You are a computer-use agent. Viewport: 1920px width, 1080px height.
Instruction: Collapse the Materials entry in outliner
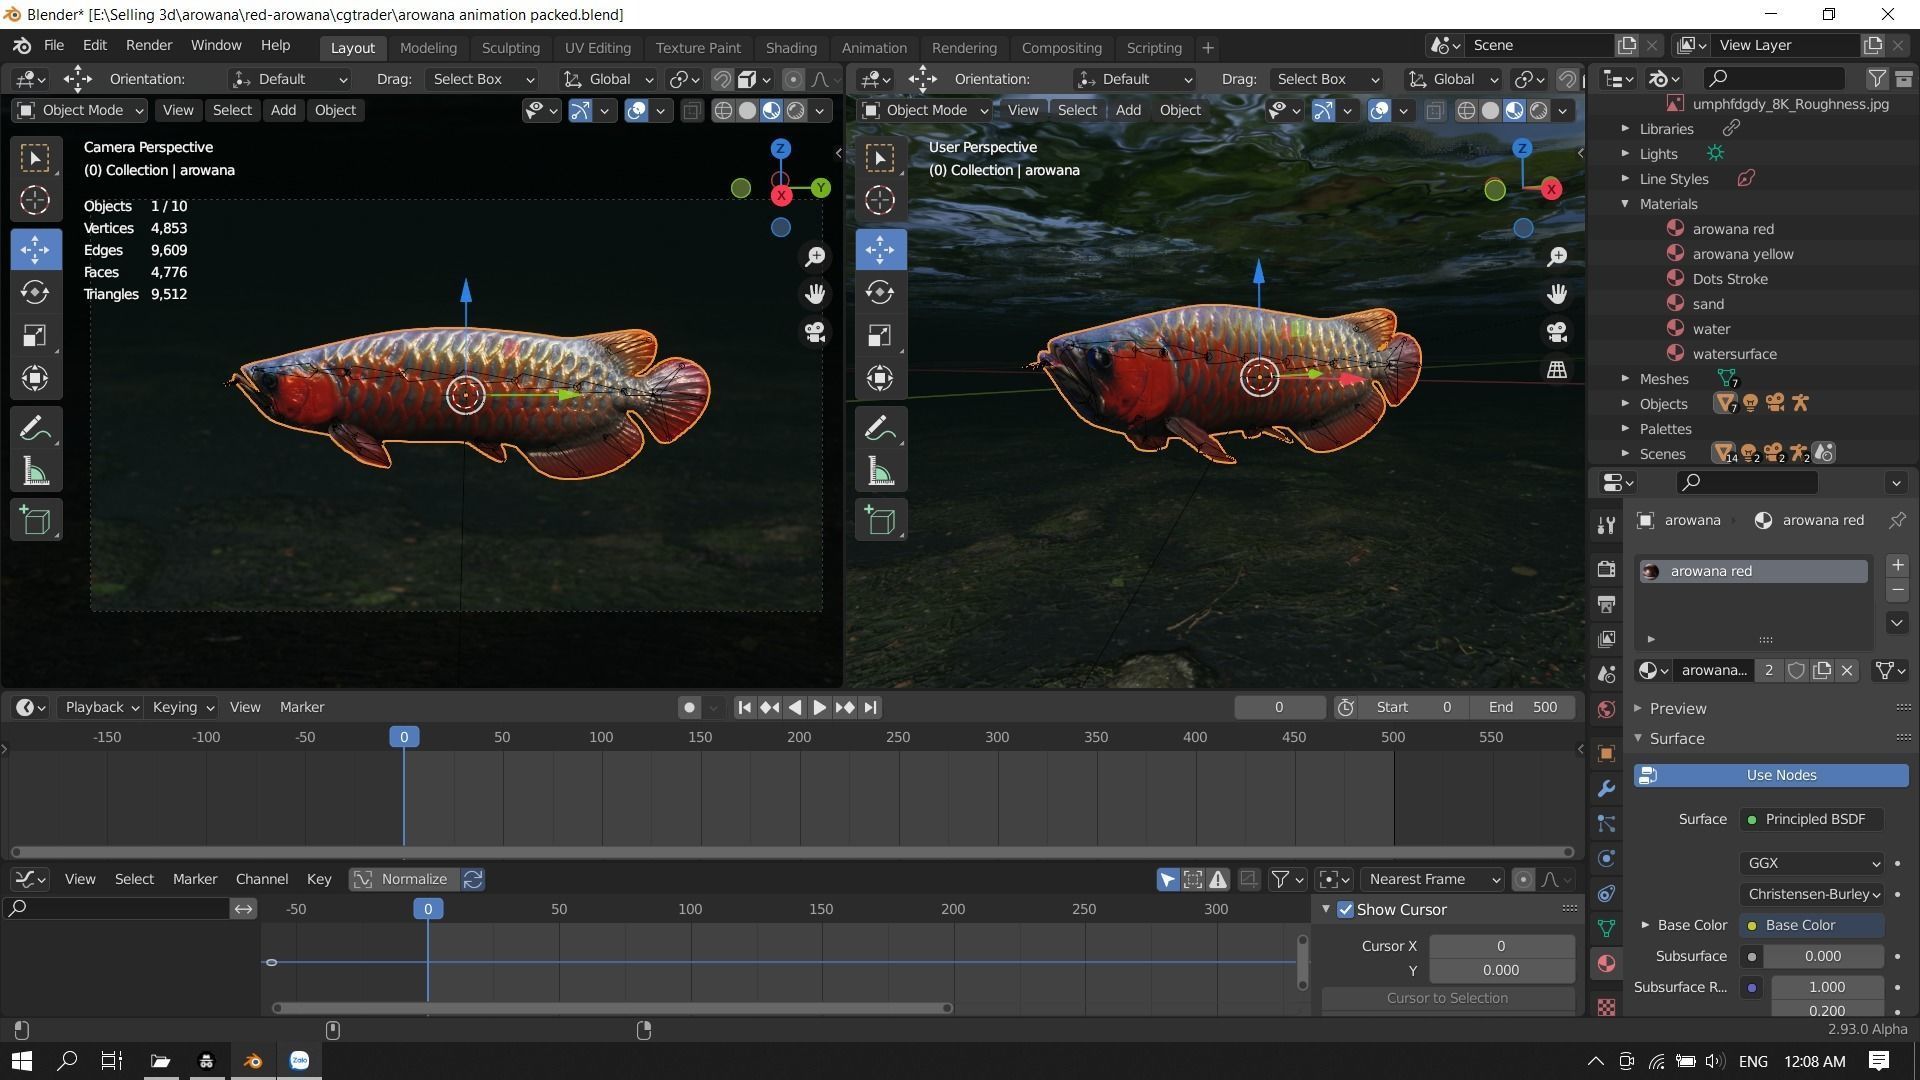1625,204
